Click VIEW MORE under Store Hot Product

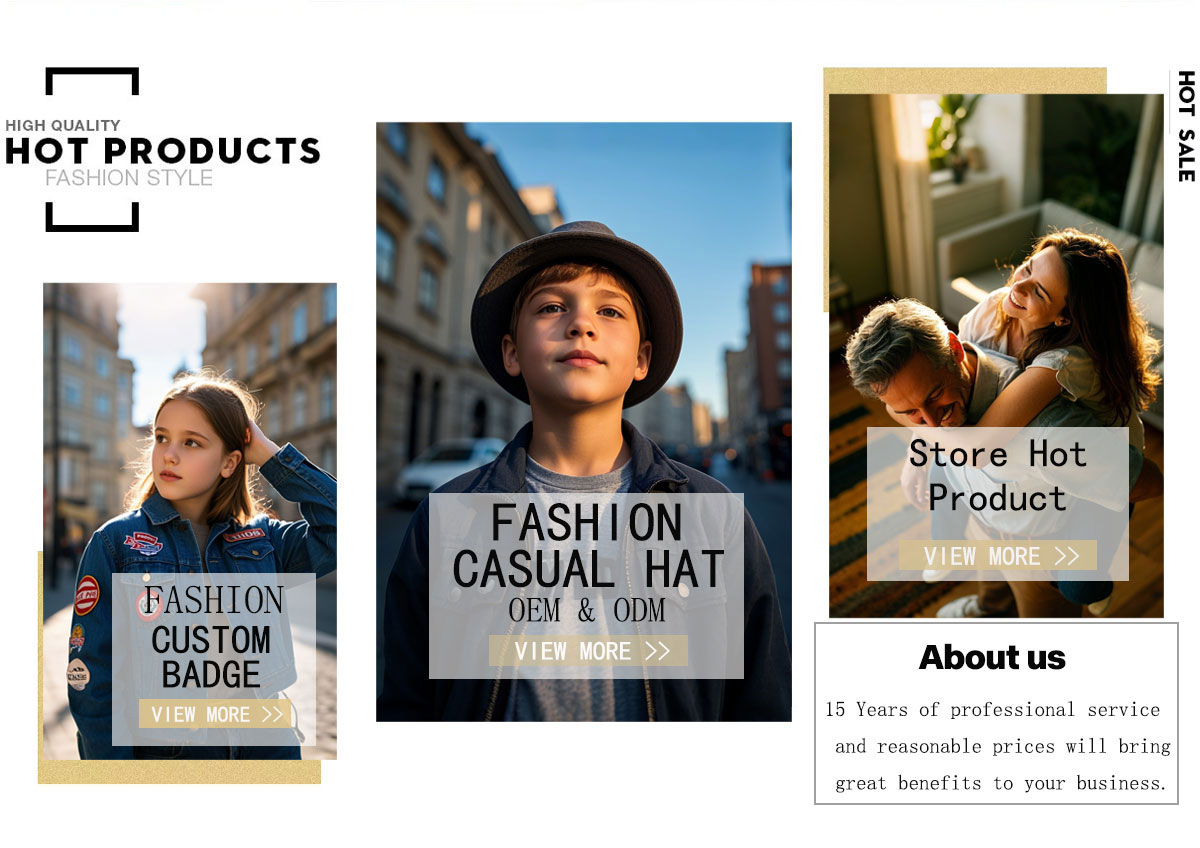tap(998, 556)
